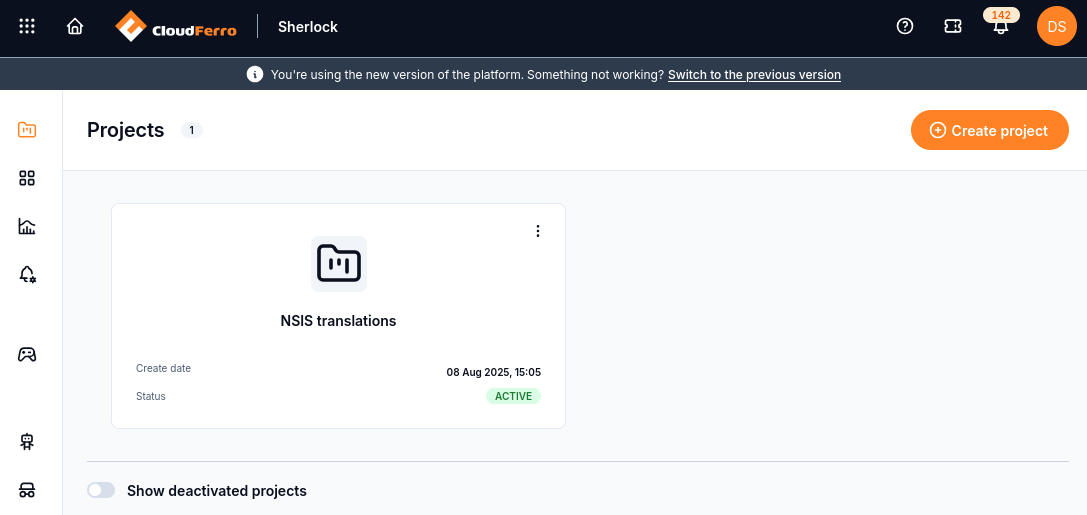
Task: Open the bell with gear alerts settings icon
Action: (27, 274)
